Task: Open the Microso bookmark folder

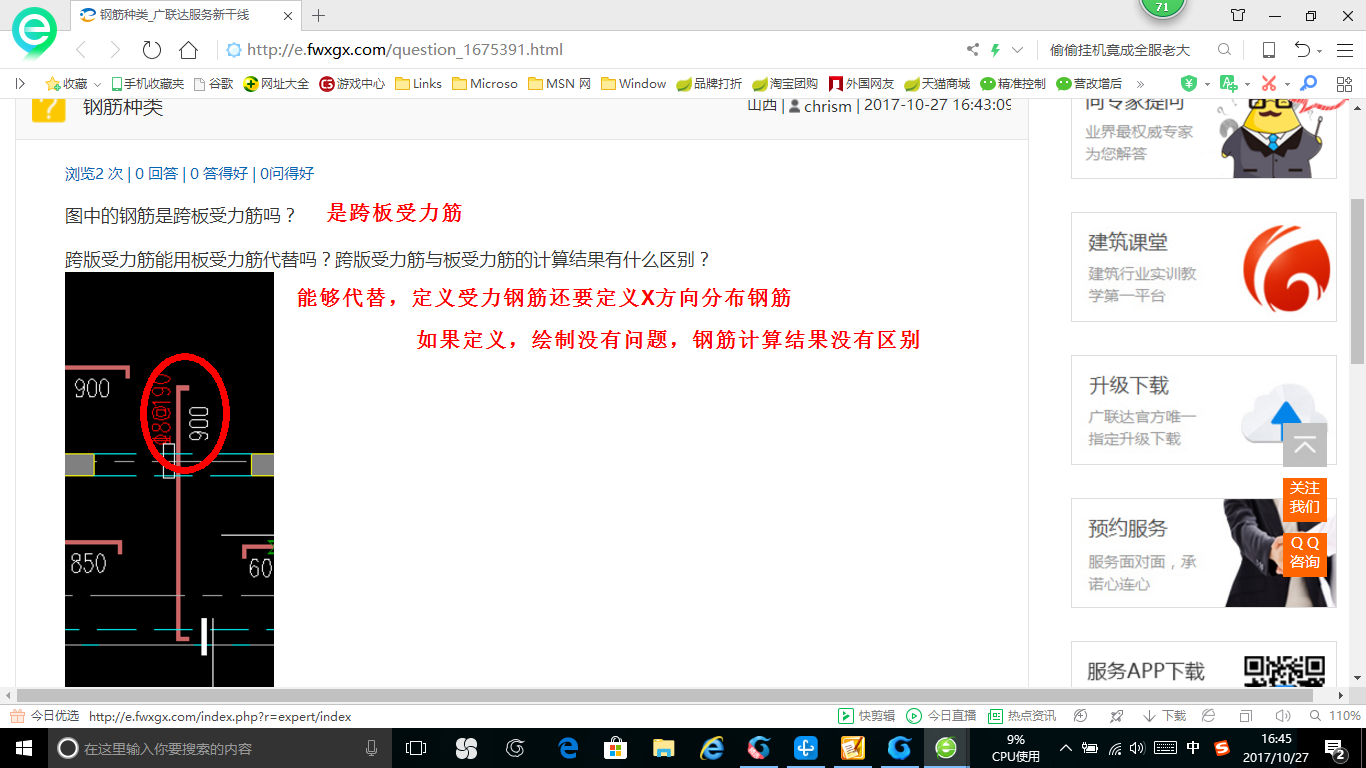Action: [485, 84]
